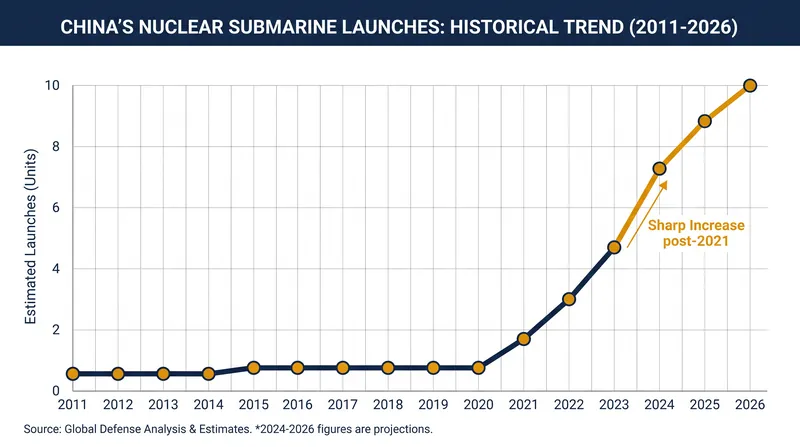This screenshot has width=800, height=447.
Task: Click the 2011 data point marker
Action: 72,374
